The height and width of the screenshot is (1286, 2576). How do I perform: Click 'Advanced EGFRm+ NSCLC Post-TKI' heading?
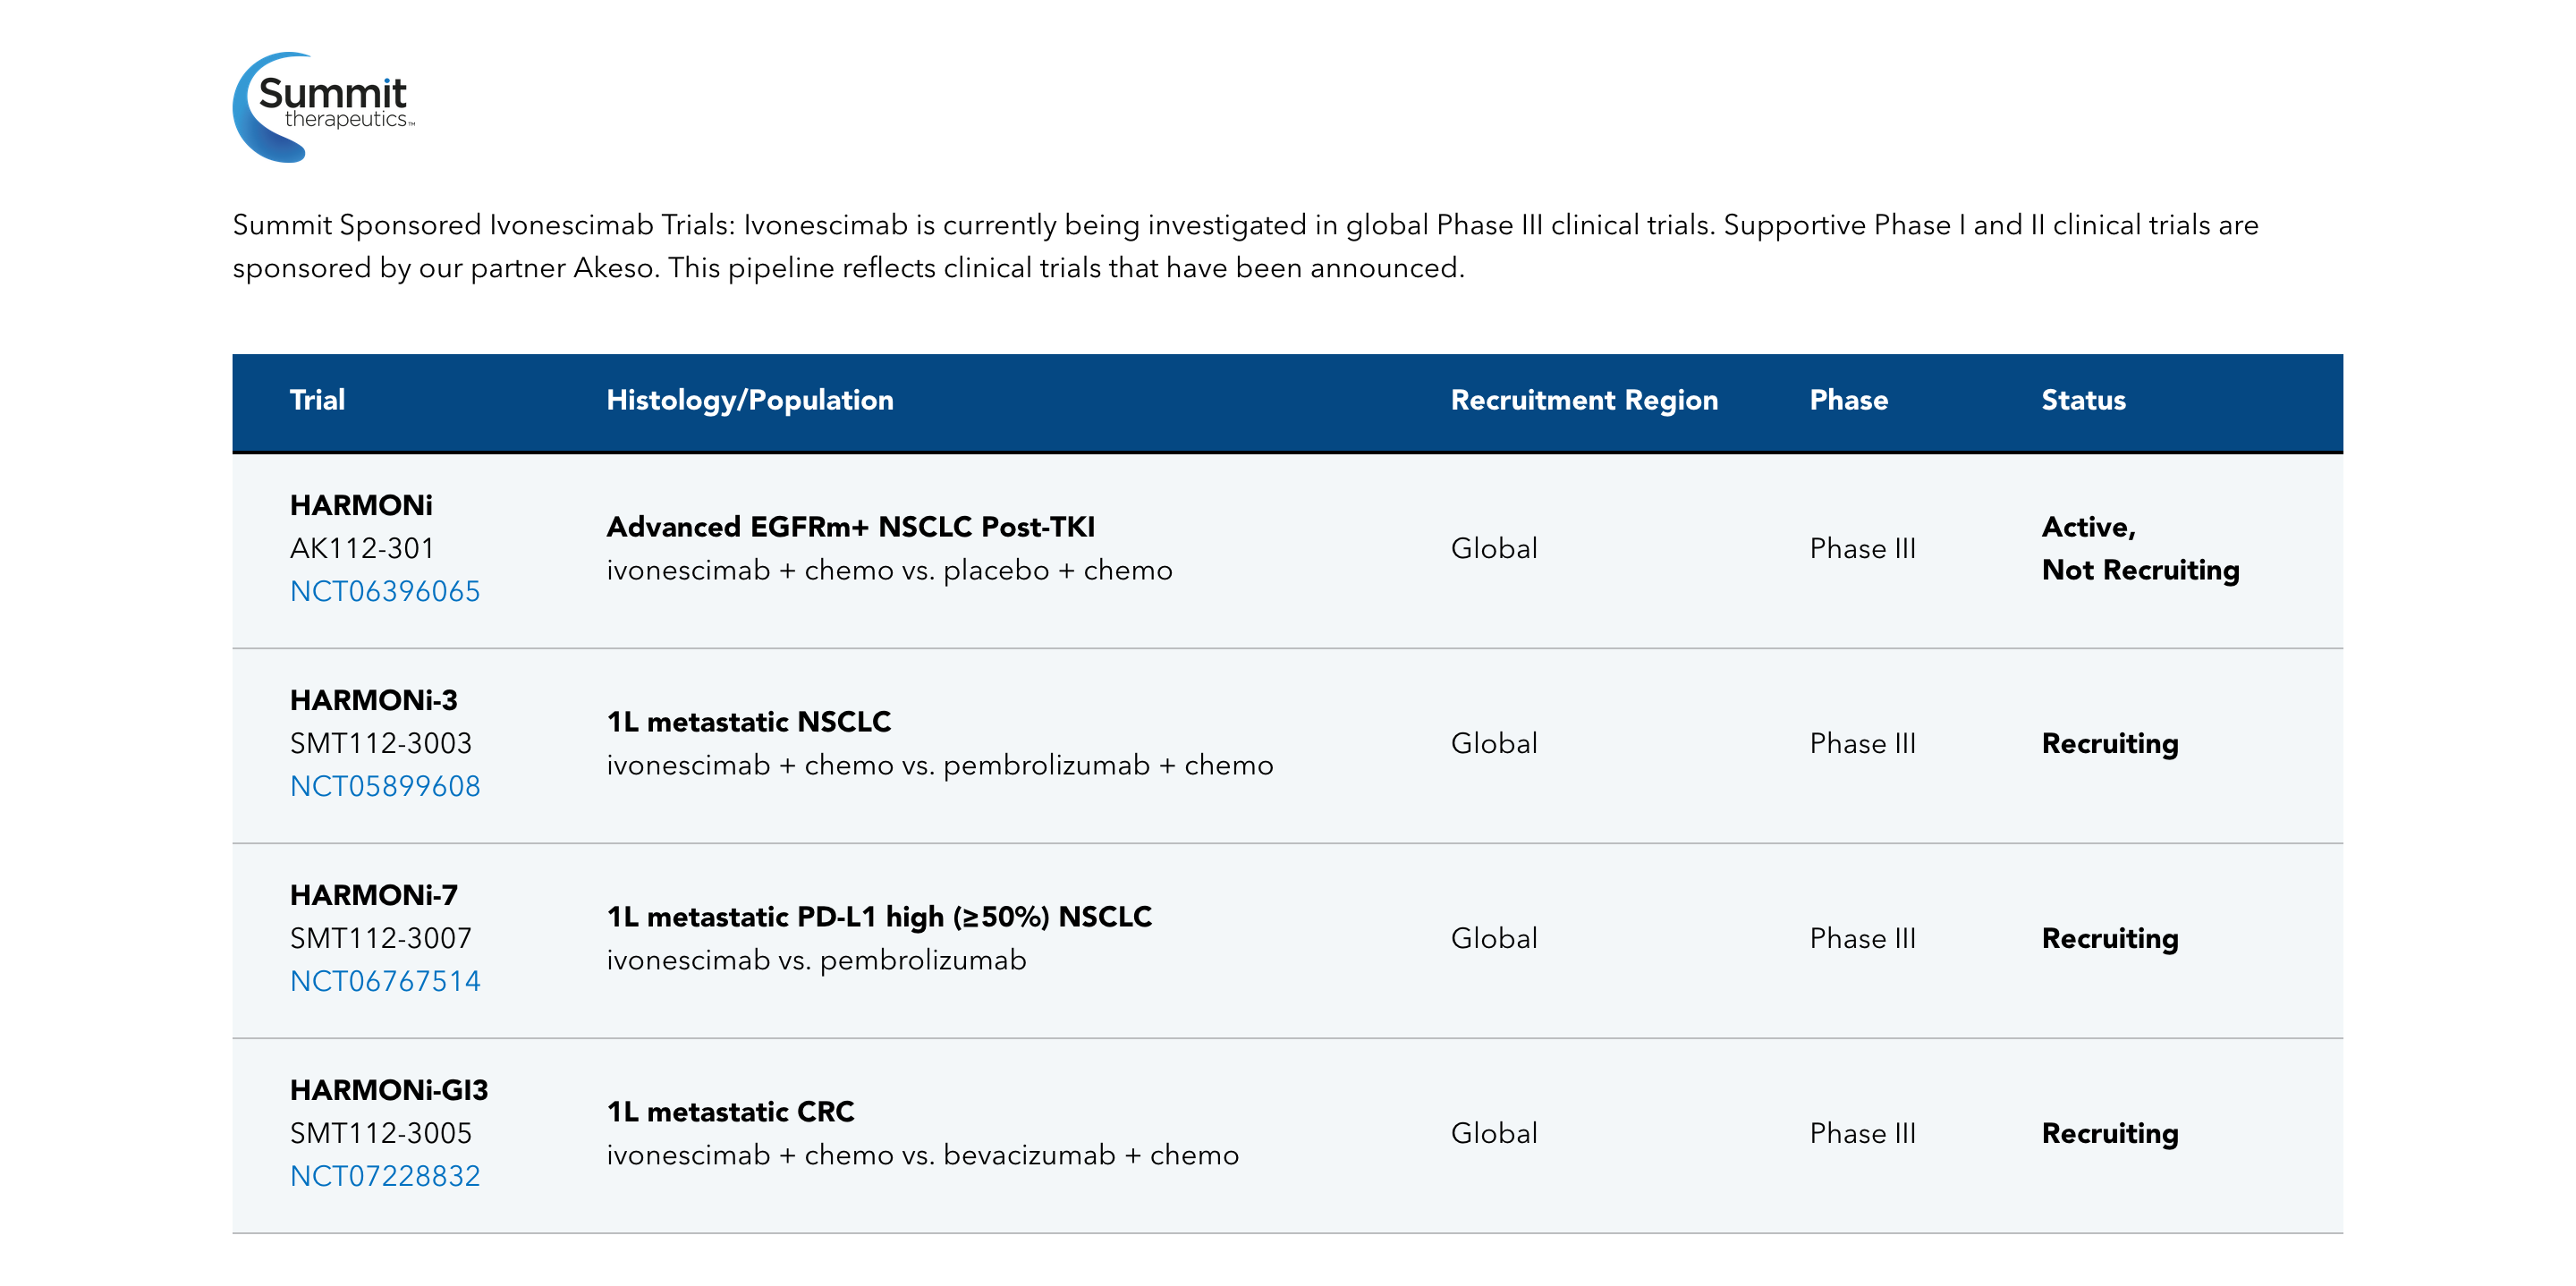click(850, 527)
